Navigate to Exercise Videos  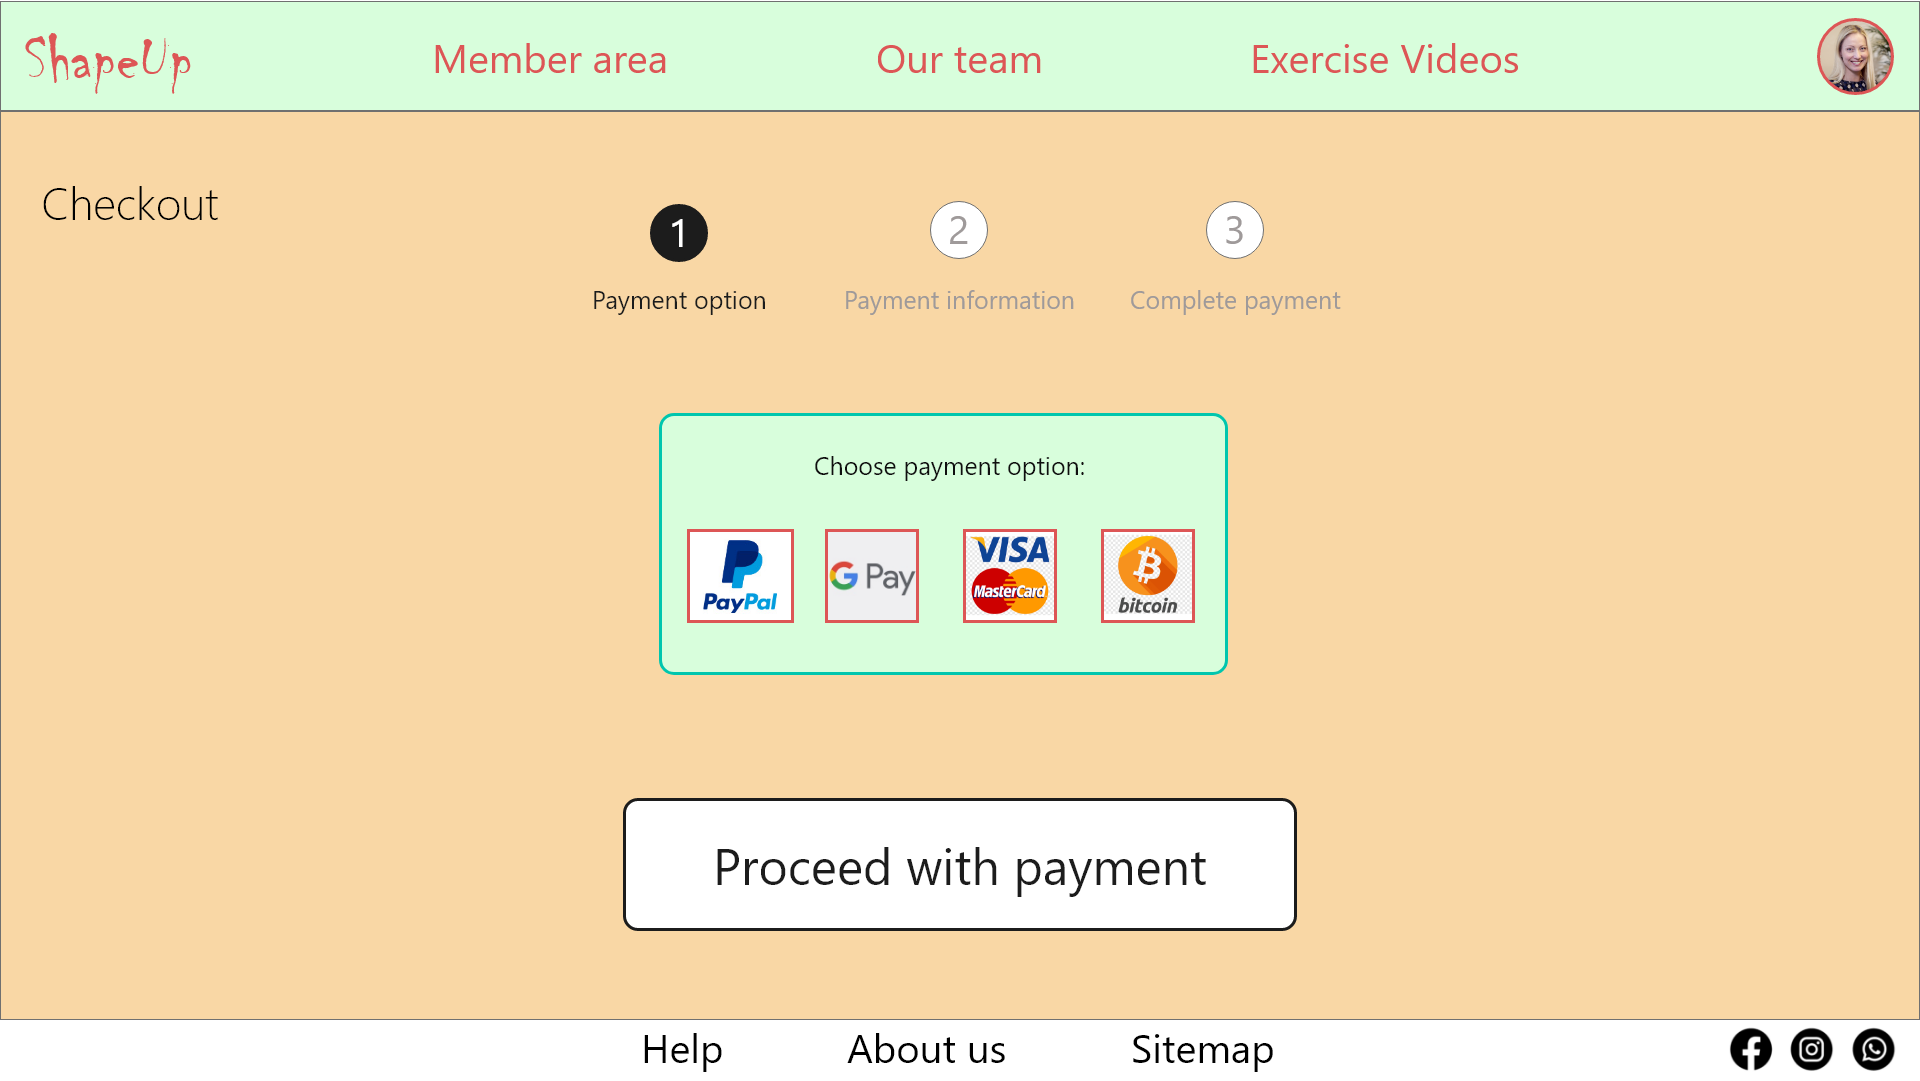coord(1385,60)
